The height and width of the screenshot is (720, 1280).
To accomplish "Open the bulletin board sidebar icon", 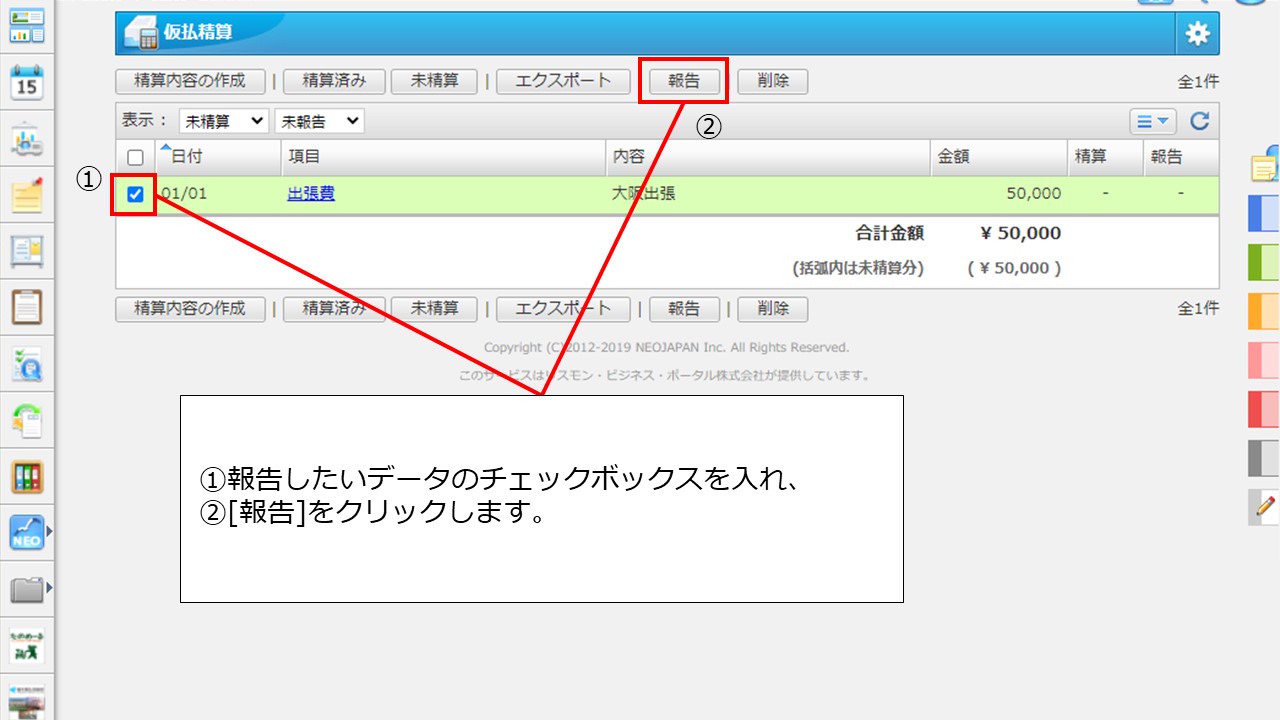I will pos(27,250).
